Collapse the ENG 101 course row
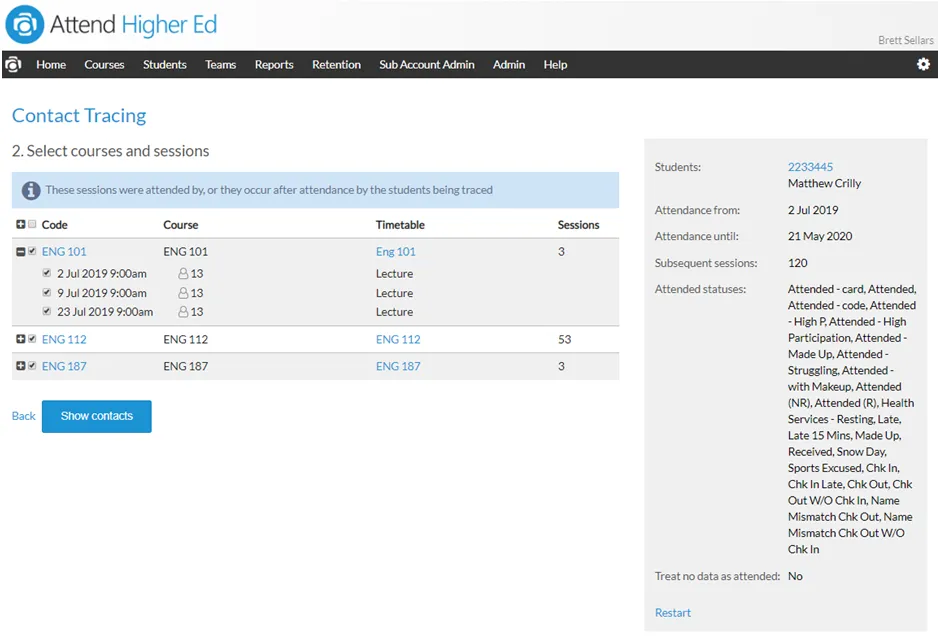The width and height of the screenshot is (938, 639). click(x=20, y=252)
